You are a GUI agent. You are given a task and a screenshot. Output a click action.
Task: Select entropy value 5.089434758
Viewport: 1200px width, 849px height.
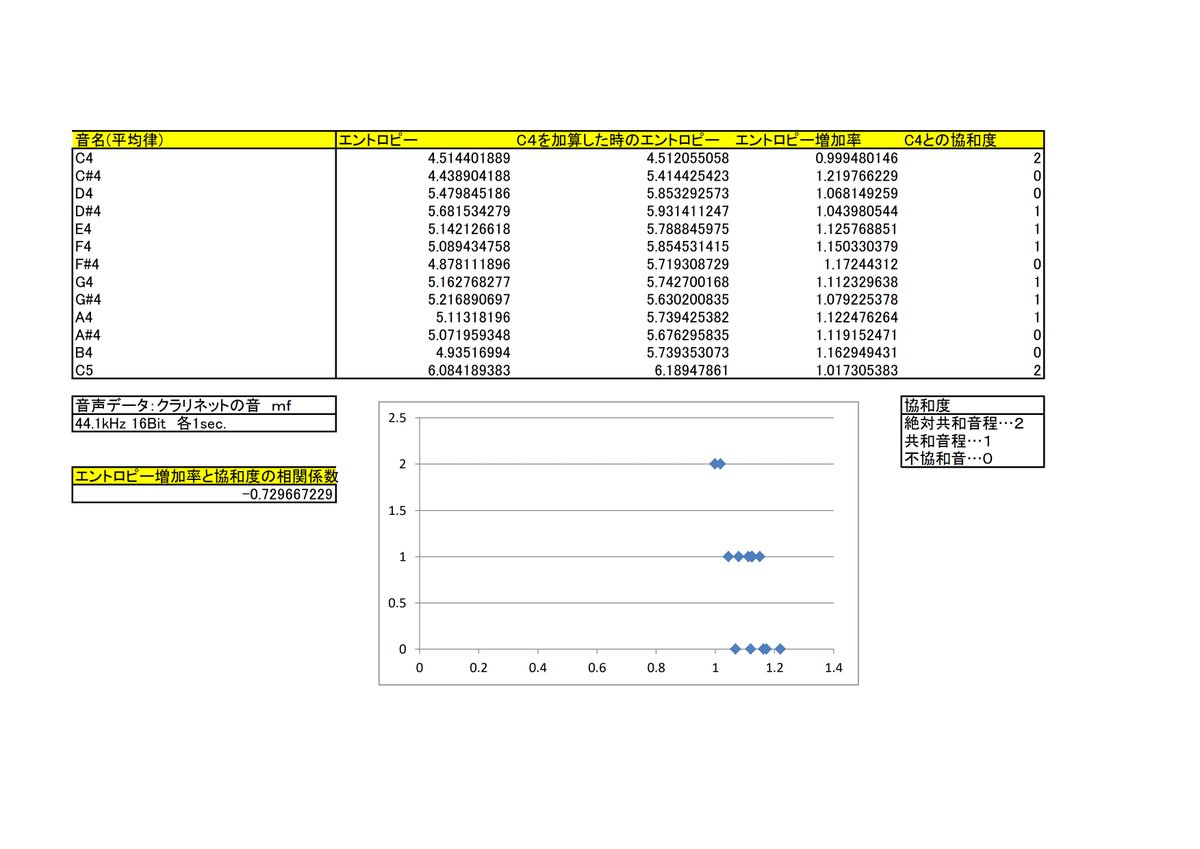point(469,246)
